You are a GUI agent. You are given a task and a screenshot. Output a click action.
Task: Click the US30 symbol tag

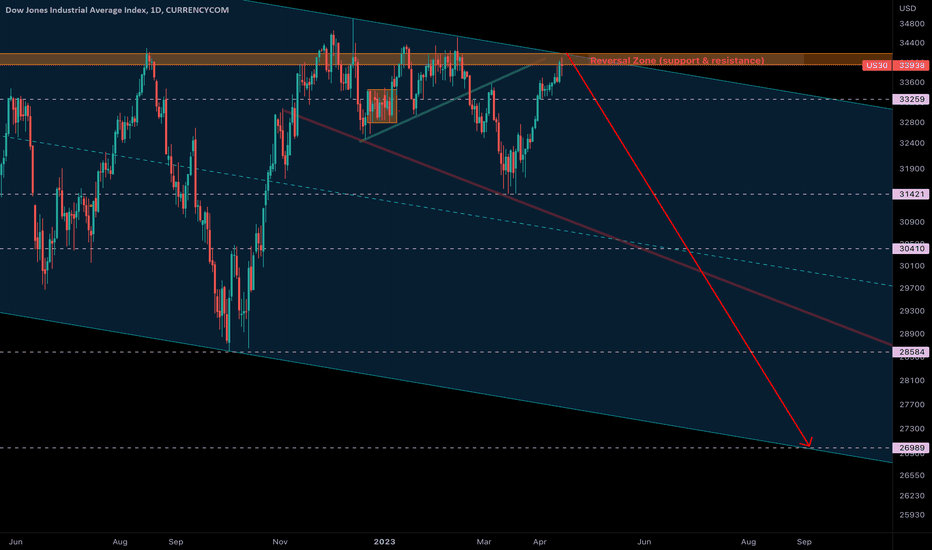(x=877, y=65)
